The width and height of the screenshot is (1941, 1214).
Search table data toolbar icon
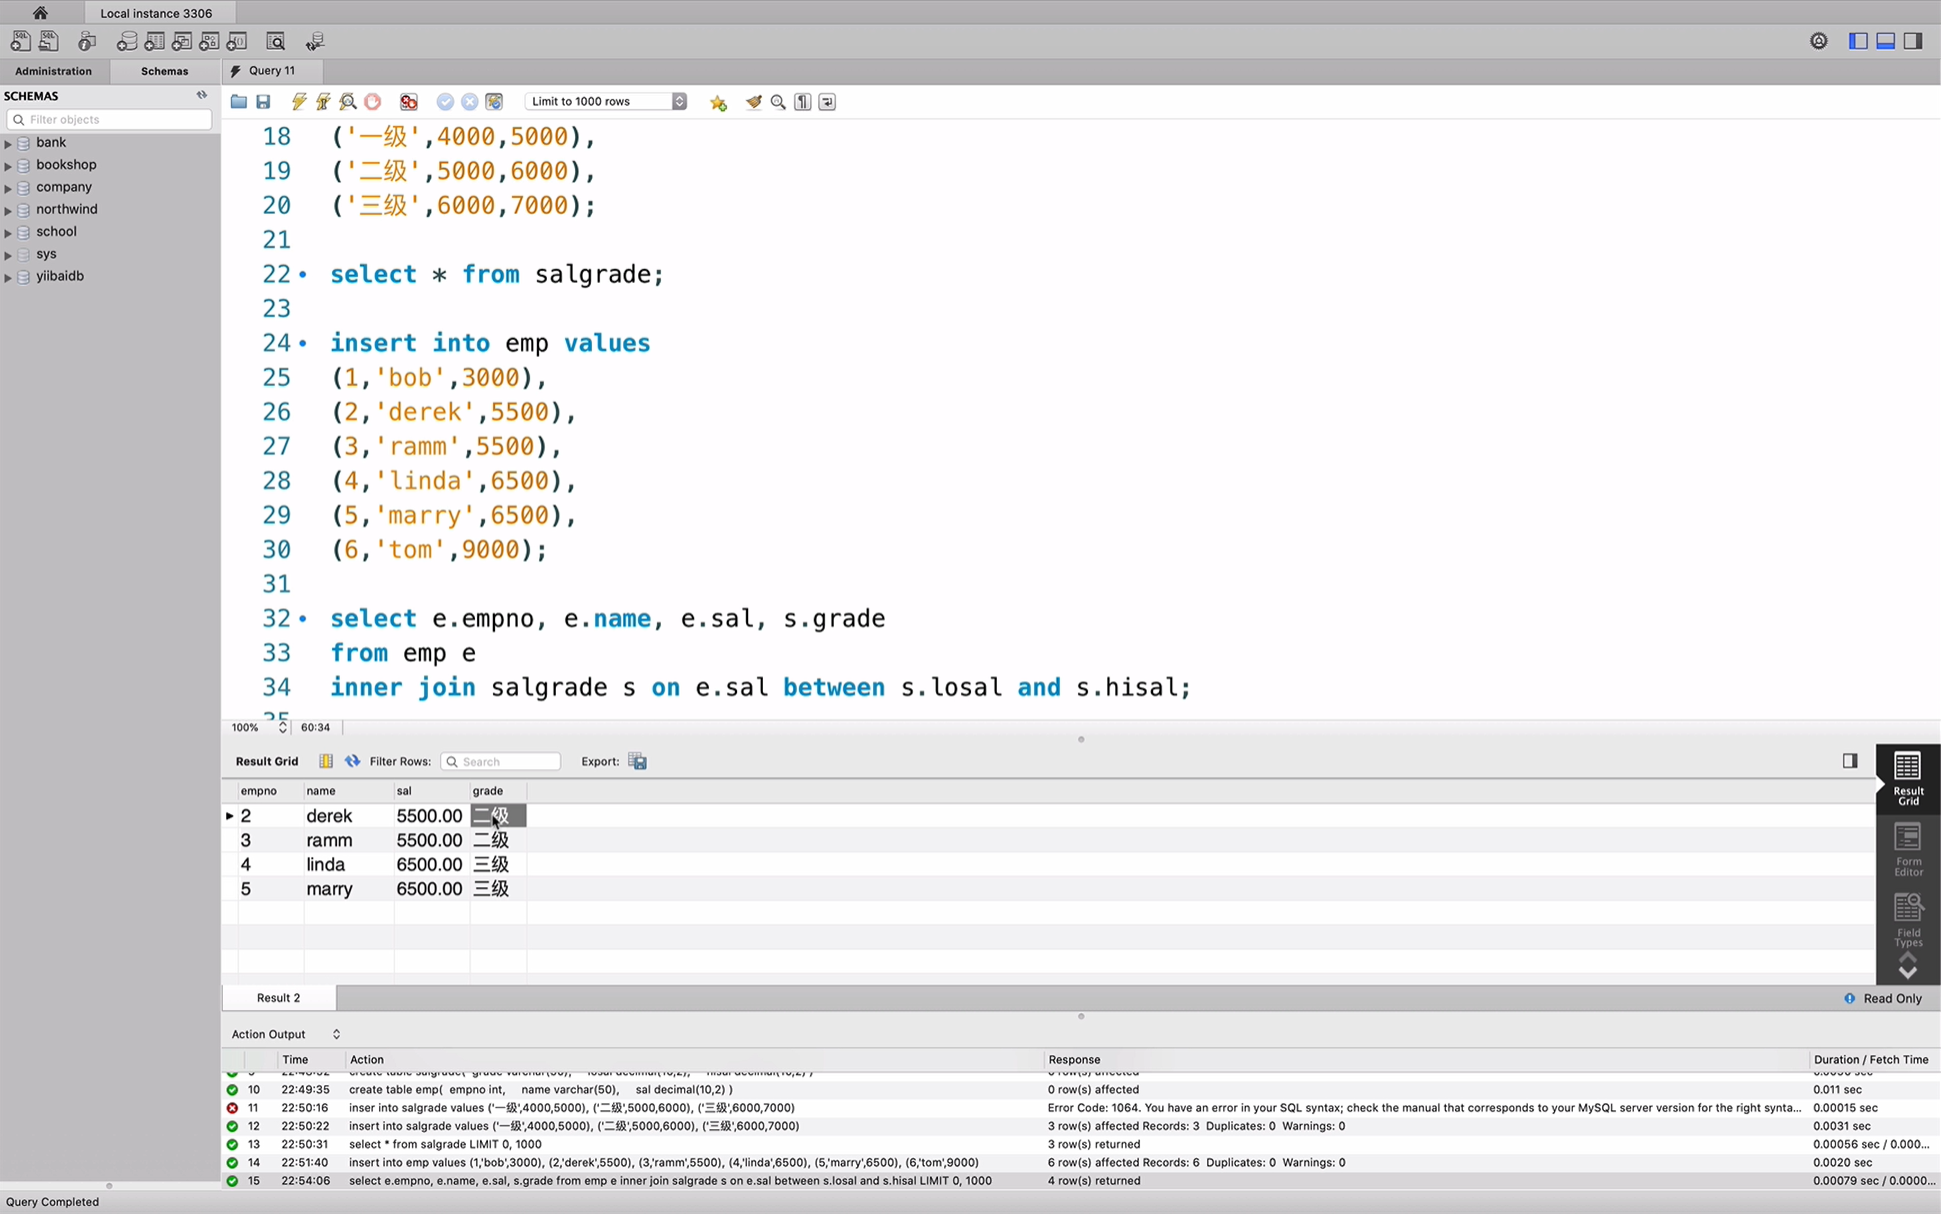[276, 41]
